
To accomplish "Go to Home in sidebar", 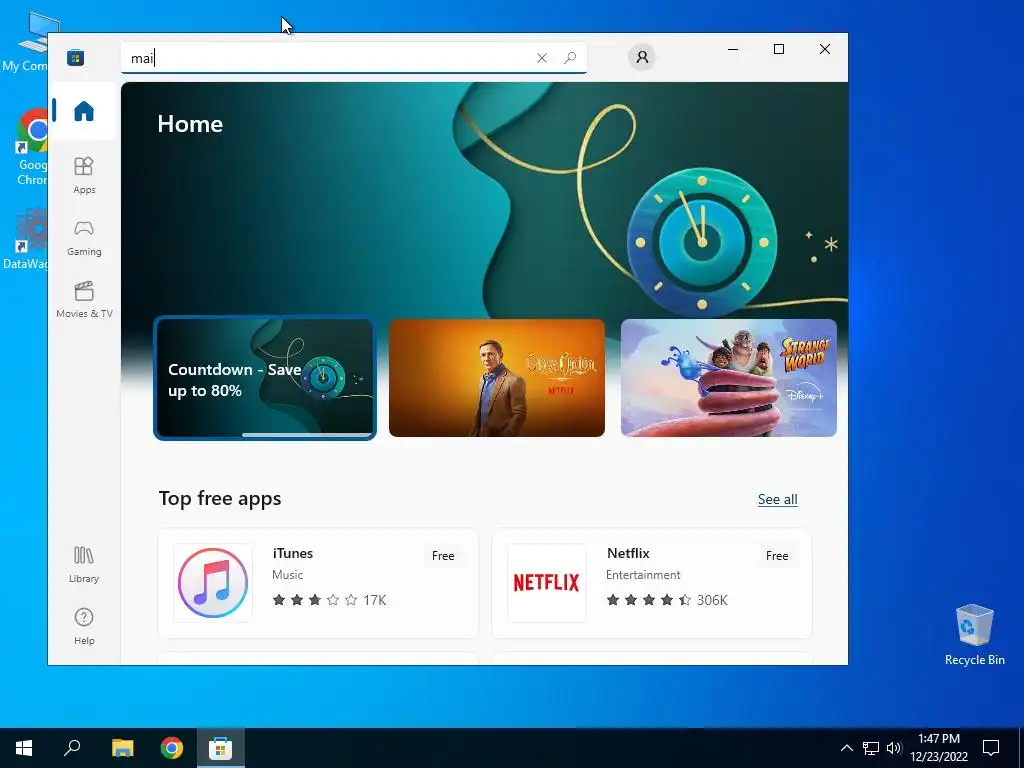I will pos(84,111).
